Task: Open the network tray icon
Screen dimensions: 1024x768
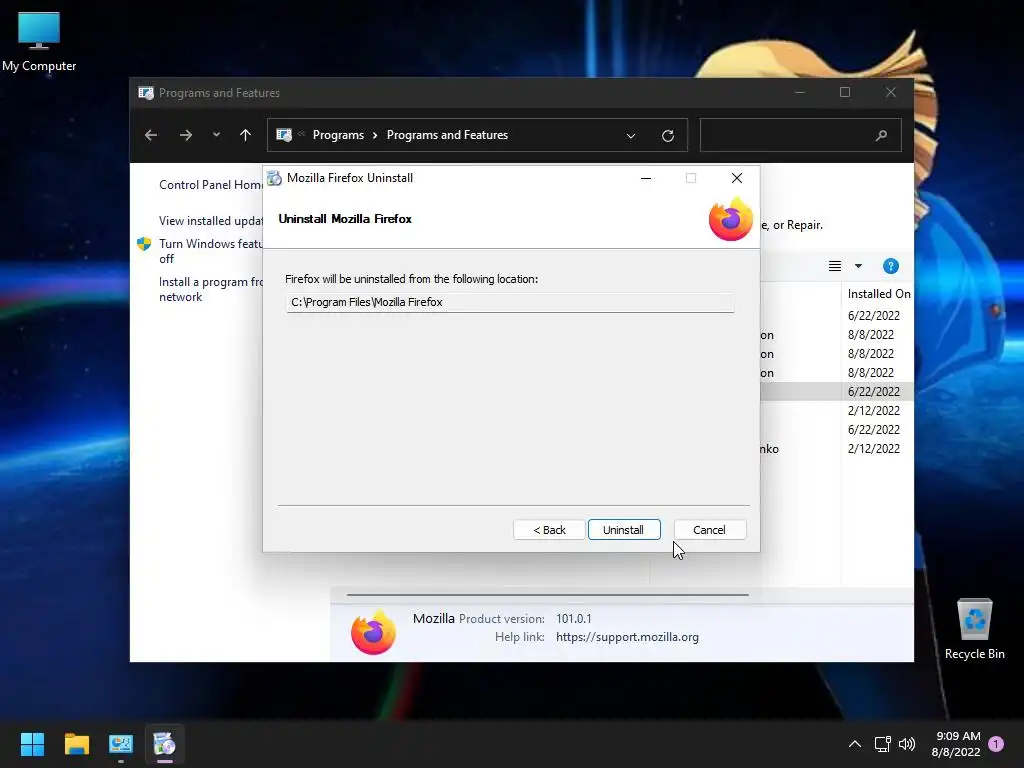Action: tap(883, 744)
